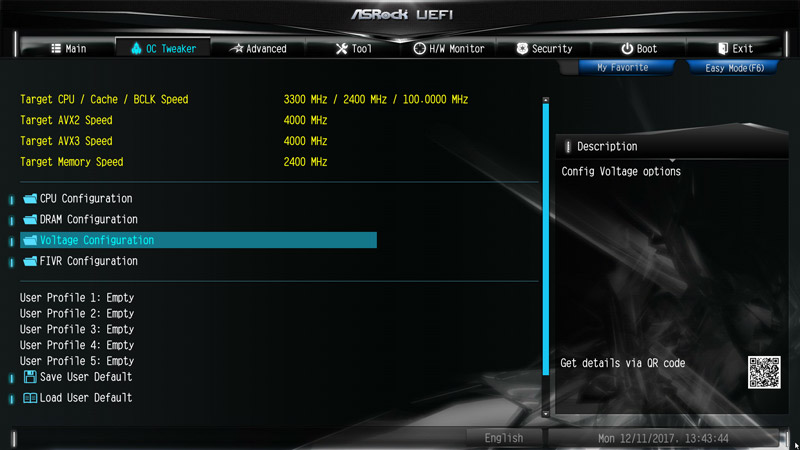Switch to the Main tab
This screenshot has width=800, height=450.
[68, 48]
